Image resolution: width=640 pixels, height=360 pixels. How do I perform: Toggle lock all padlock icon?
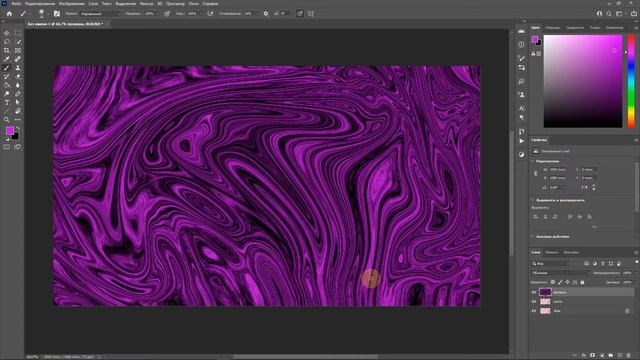coord(582,282)
